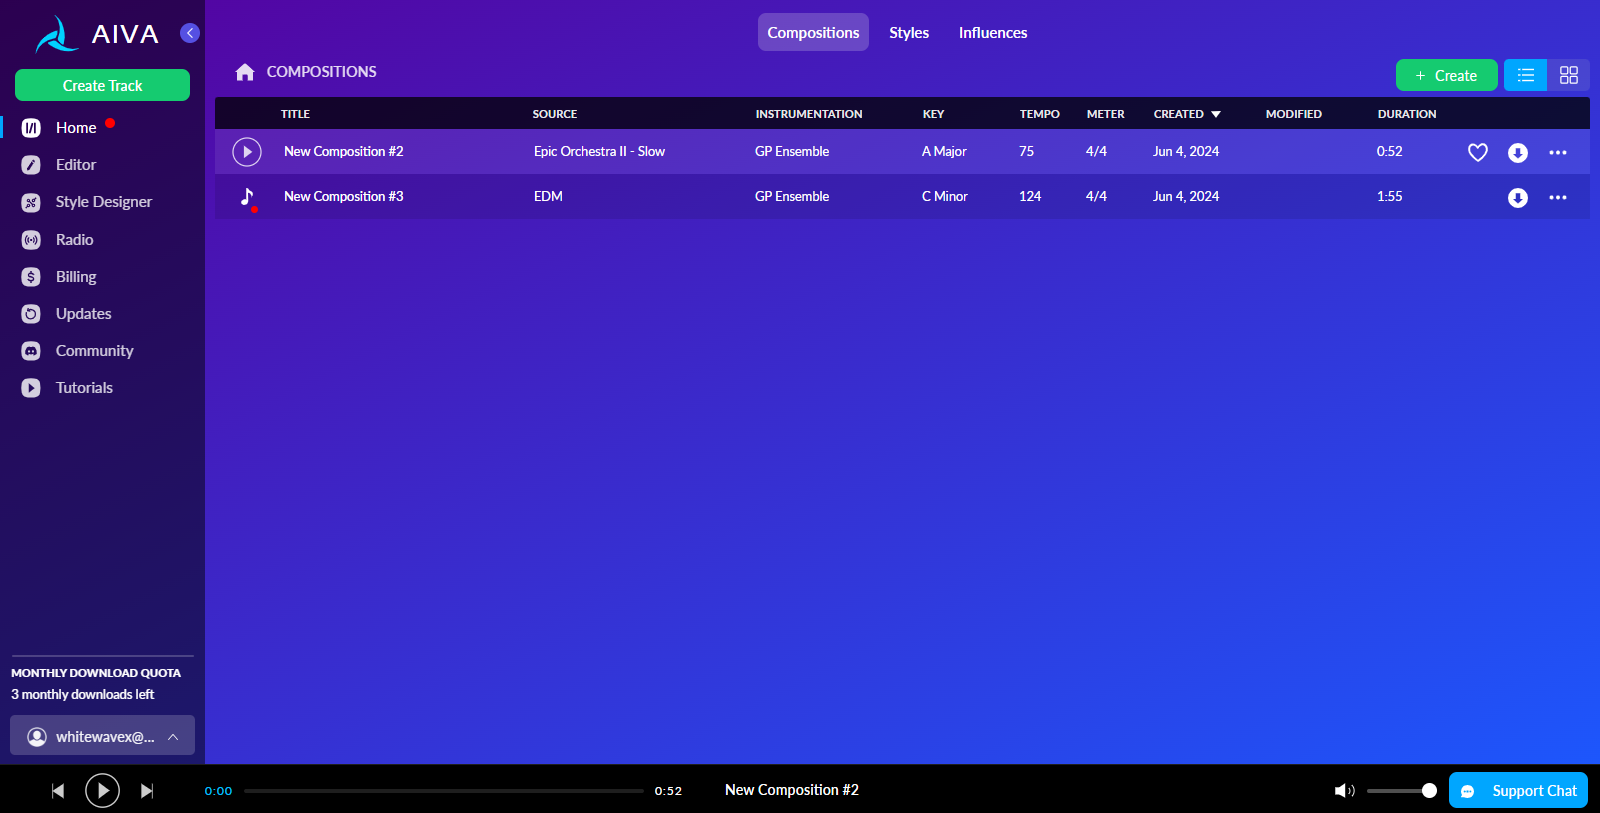Sort by the MODIFIED column header
This screenshot has width=1600, height=813.
click(x=1294, y=114)
